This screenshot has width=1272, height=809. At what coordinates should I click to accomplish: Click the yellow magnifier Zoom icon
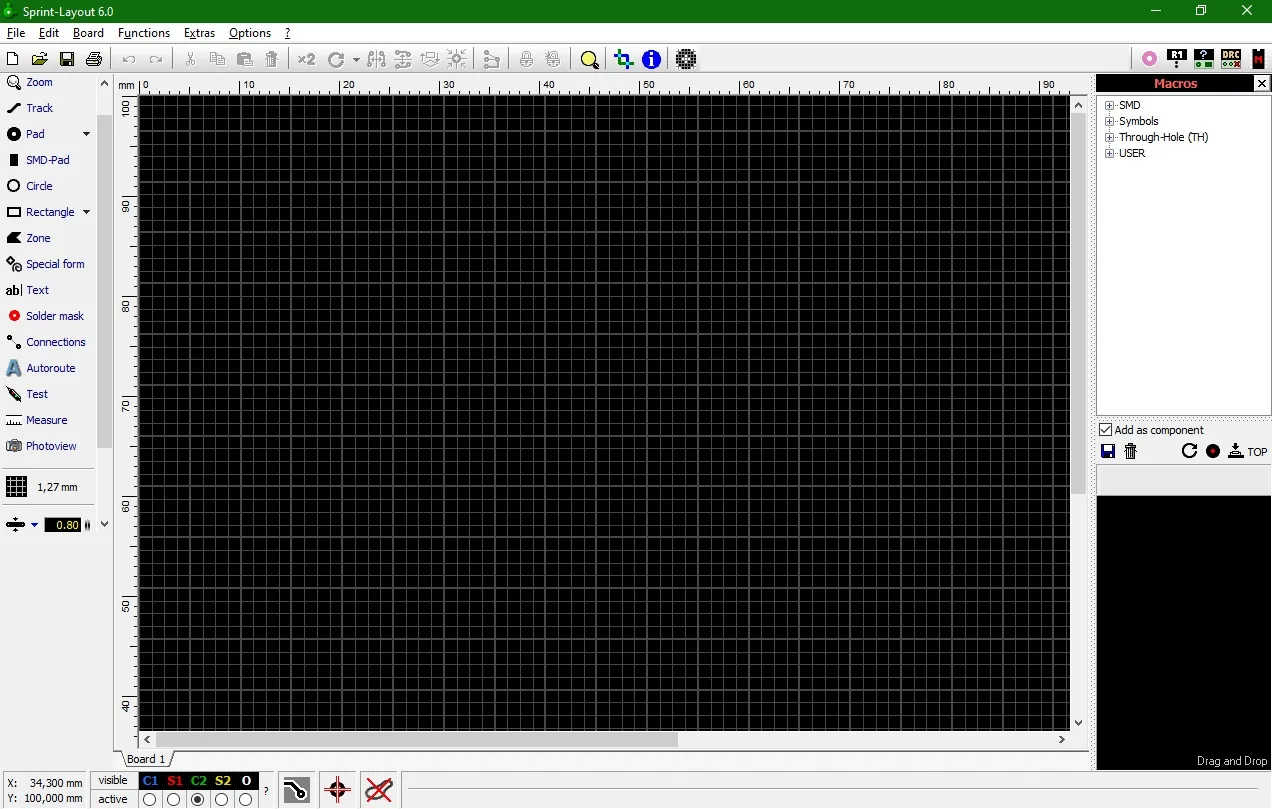point(590,60)
